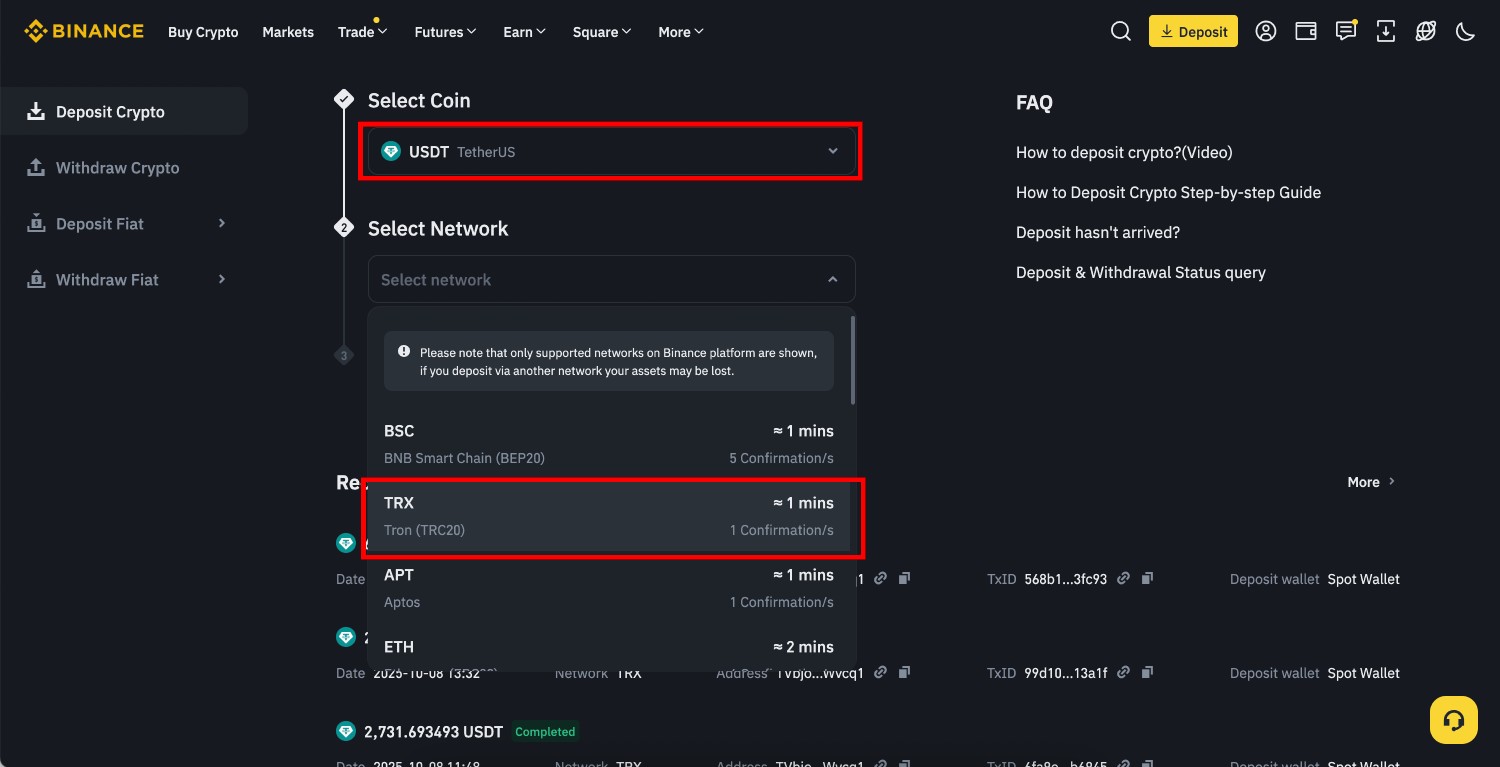
Task: Click More beside recent deposits
Action: [x=1371, y=482]
